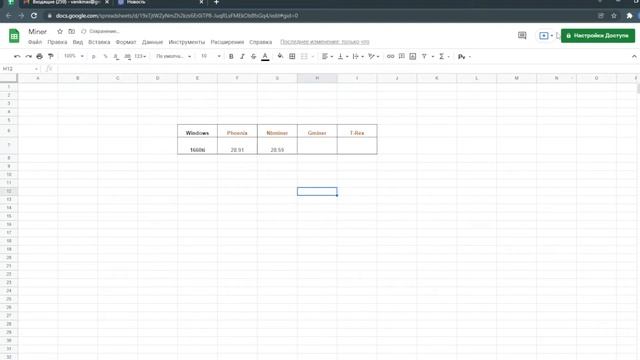
Task: Open the functions sigma menu
Action: 442,56
